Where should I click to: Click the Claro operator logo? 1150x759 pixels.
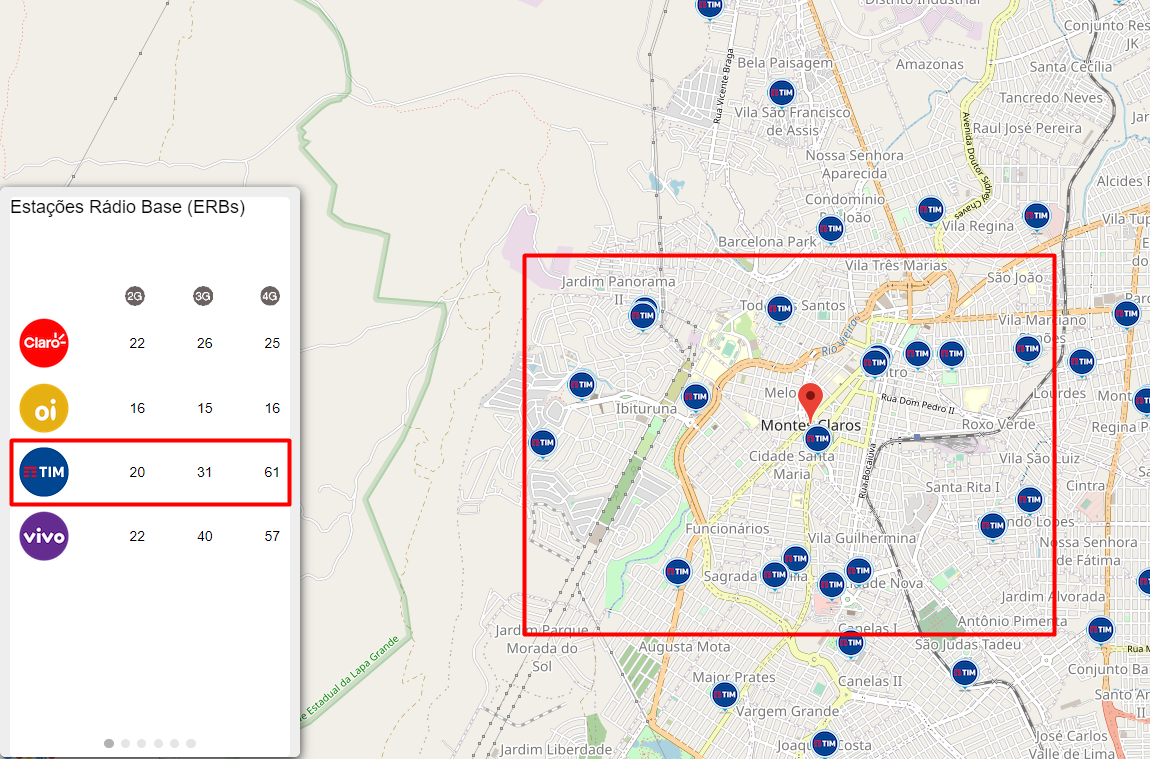44,342
